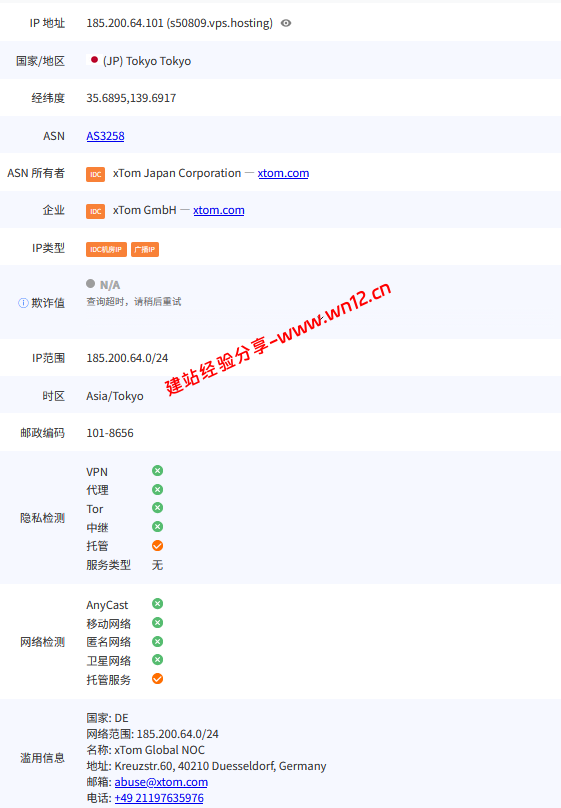Select the IP address 185.200.64.101 text
This screenshot has width=561, height=808.
[125, 23]
